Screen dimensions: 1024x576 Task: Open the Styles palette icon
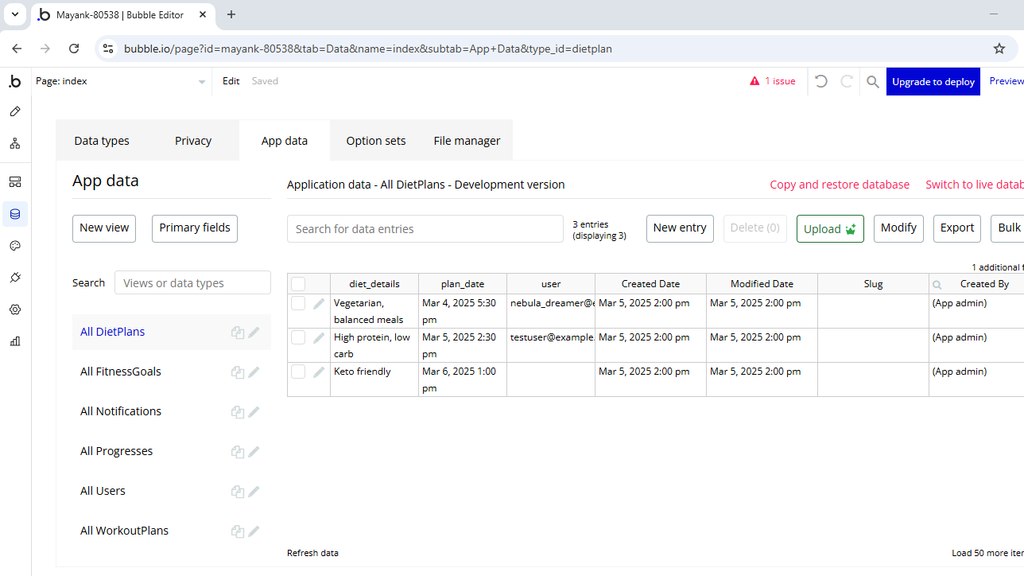(x=16, y=245)
